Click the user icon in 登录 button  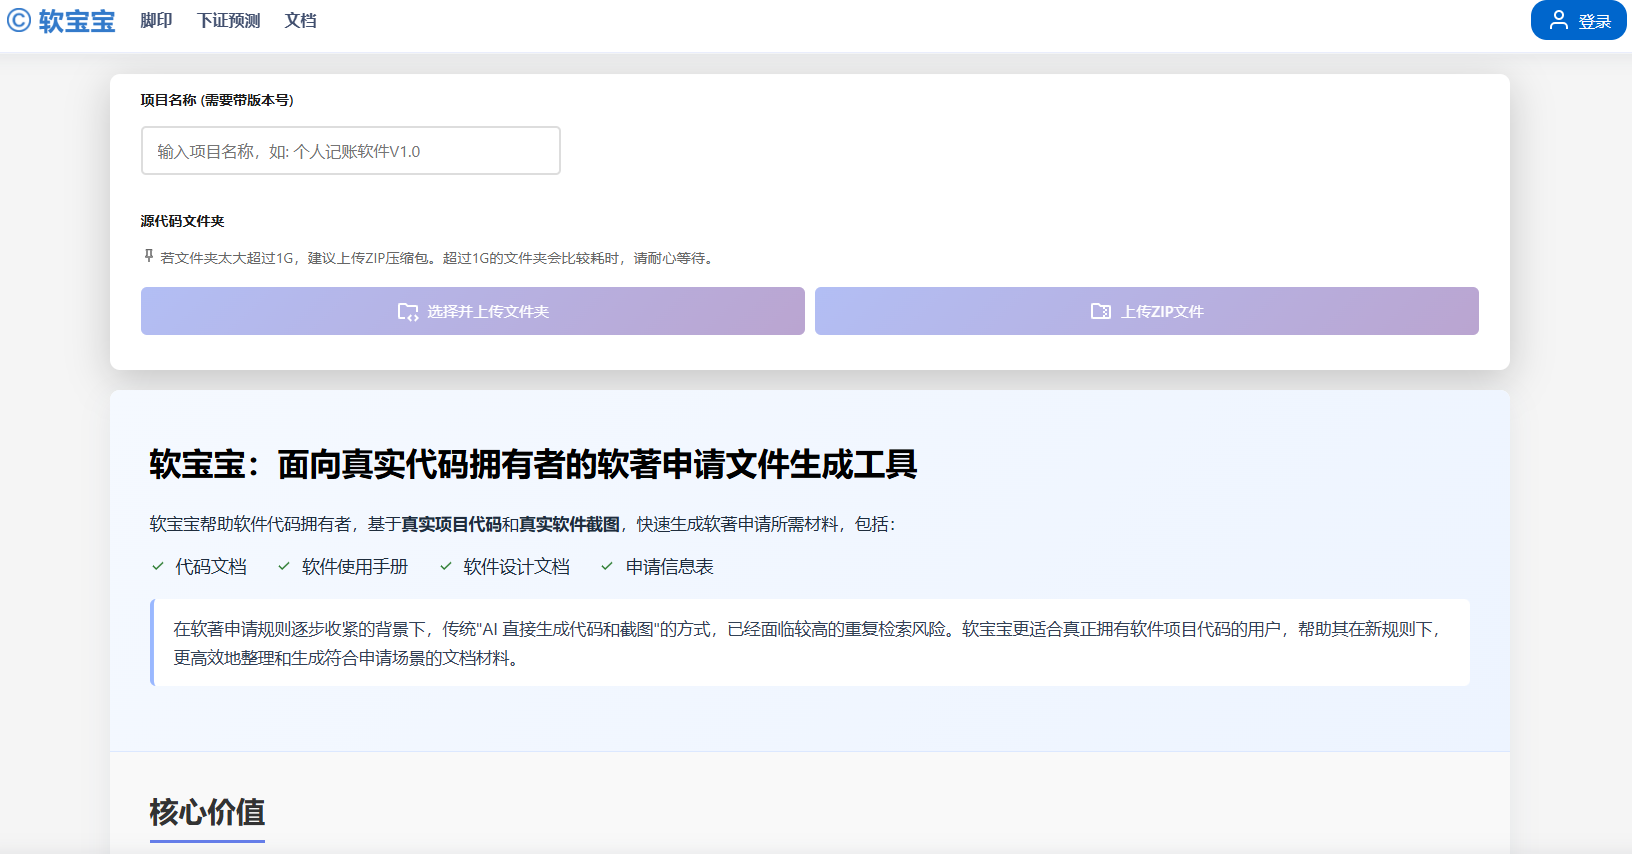tap(1558, 20)
